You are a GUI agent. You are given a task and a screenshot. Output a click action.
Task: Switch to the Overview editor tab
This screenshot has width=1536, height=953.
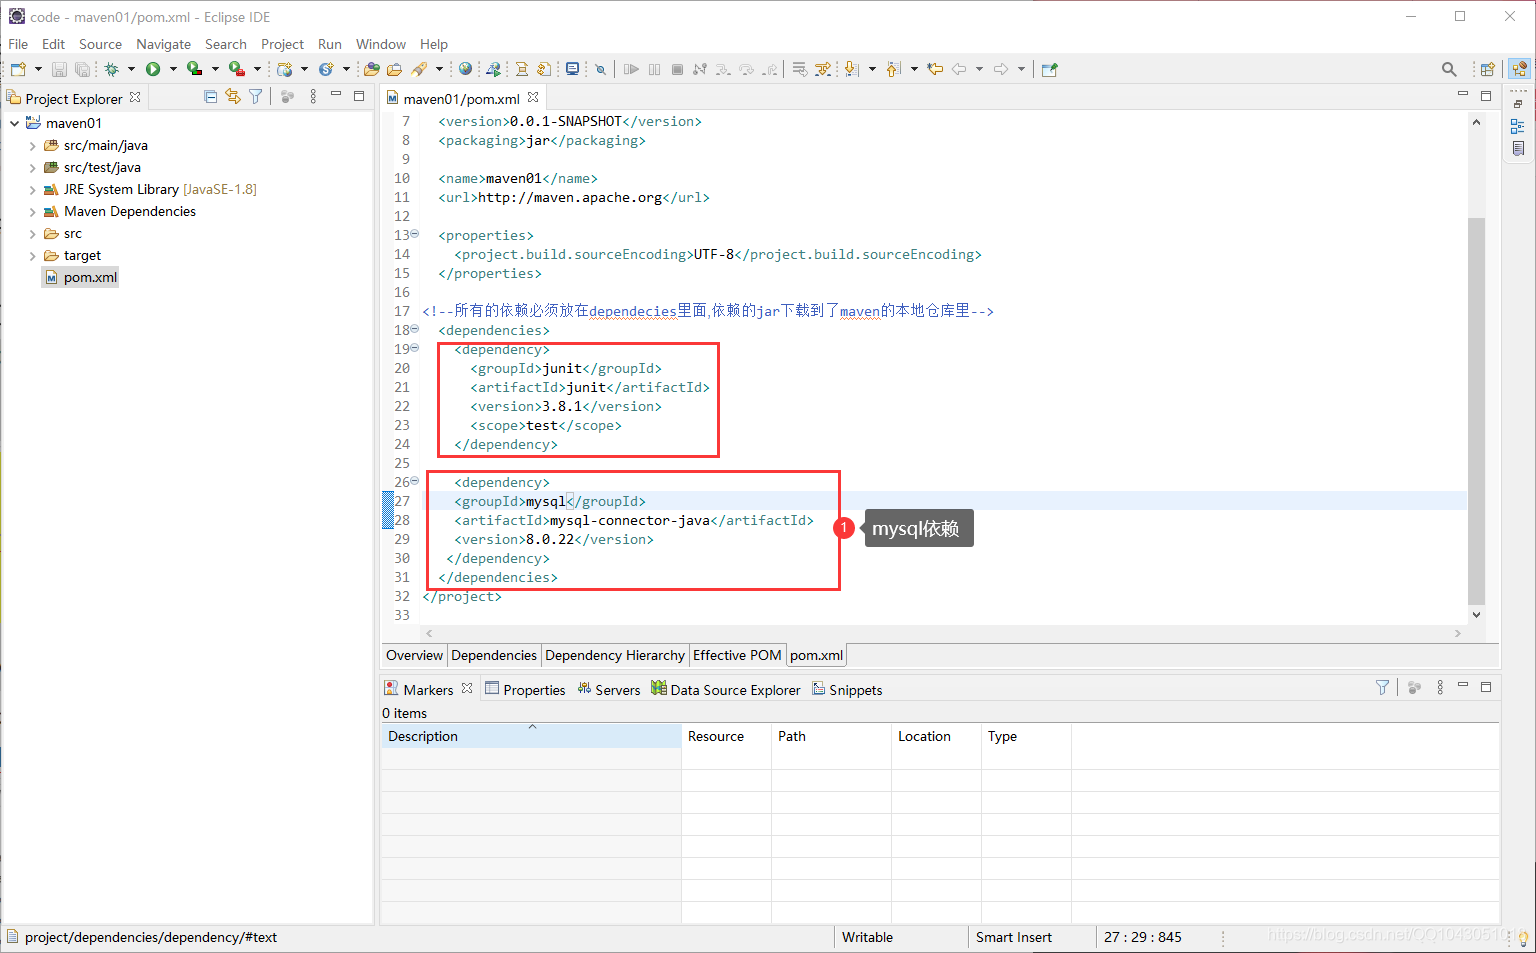click(414, 655)
